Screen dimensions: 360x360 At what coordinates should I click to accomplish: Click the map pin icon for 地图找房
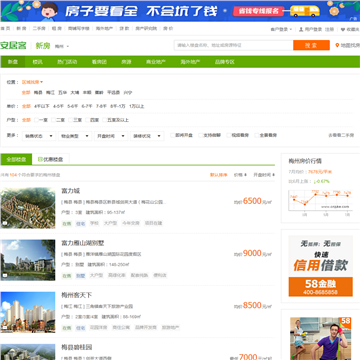(337, 45)
